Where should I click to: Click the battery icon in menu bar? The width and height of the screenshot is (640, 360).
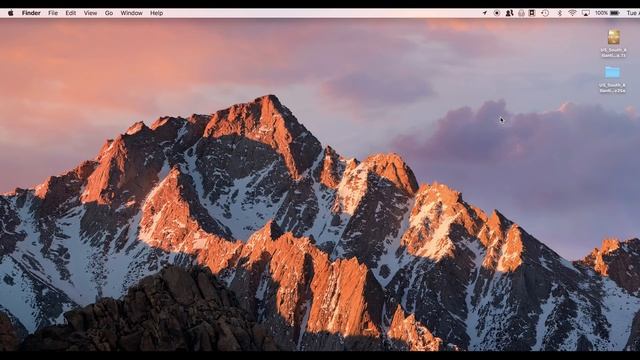(x=614, y=13)
